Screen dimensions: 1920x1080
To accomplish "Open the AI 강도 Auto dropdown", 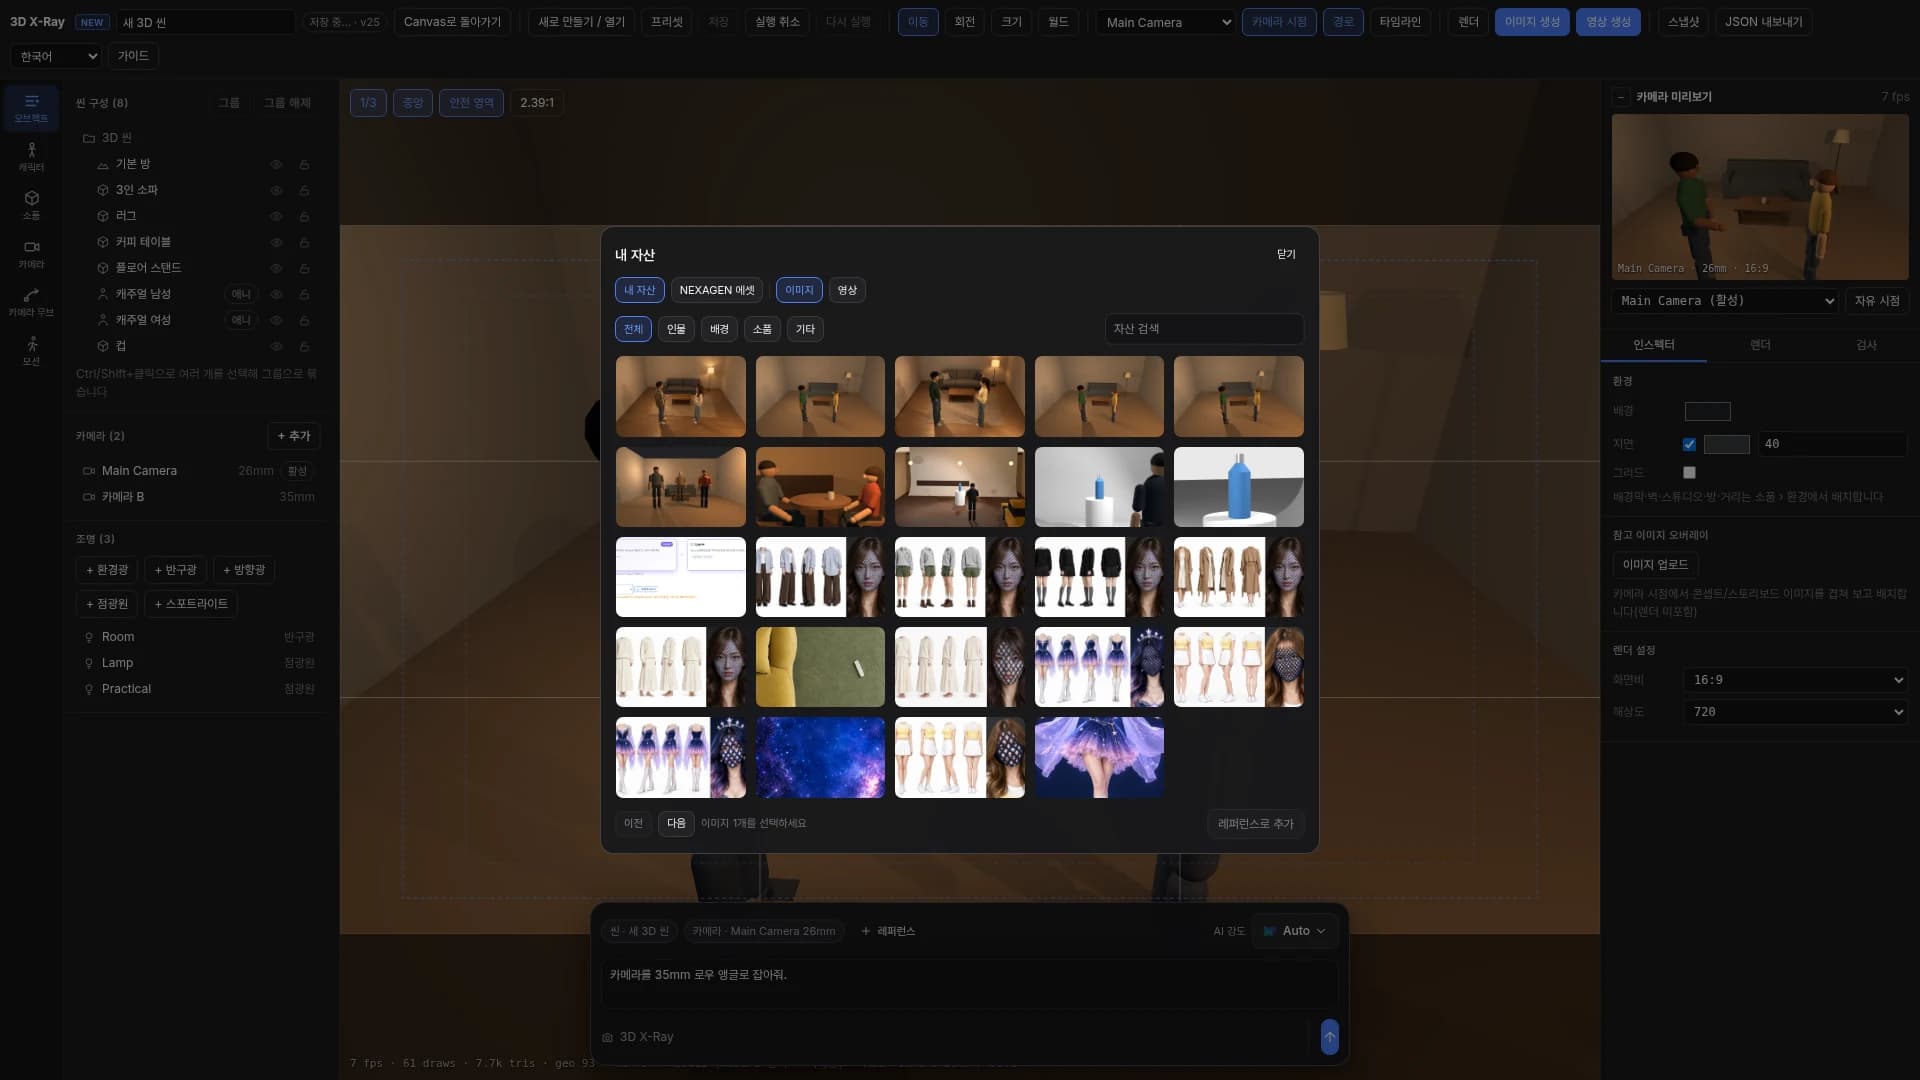I will click(1294, 931).
